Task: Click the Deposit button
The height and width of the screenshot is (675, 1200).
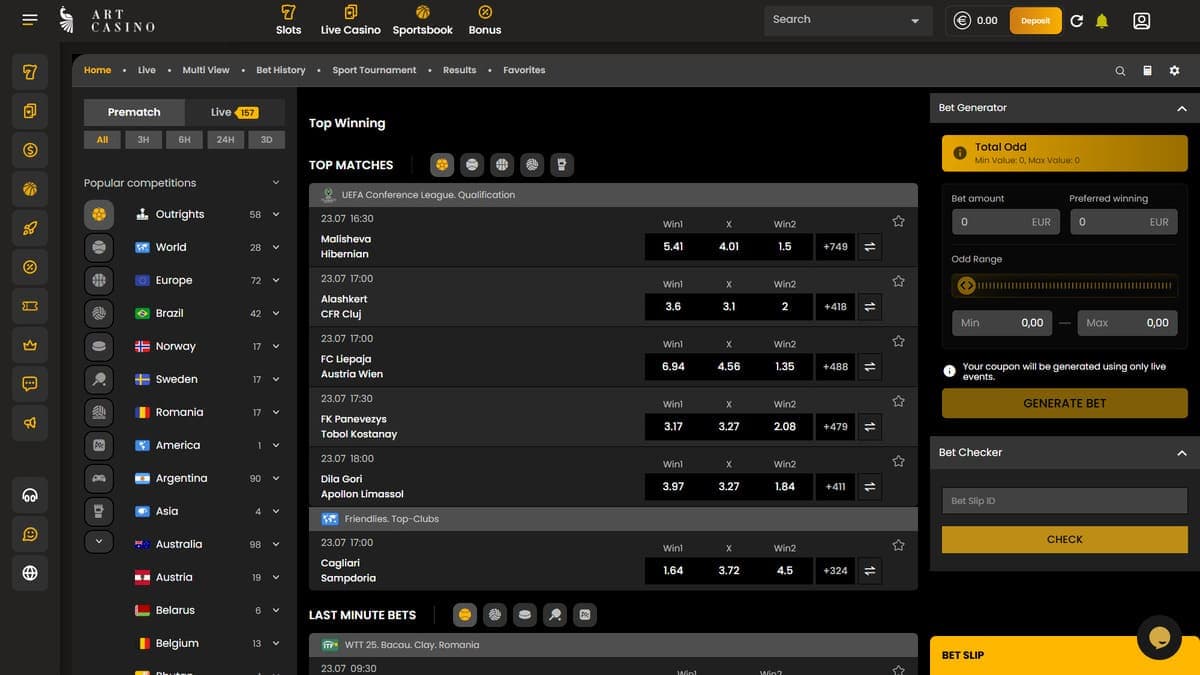Action: coord(1035,20)
